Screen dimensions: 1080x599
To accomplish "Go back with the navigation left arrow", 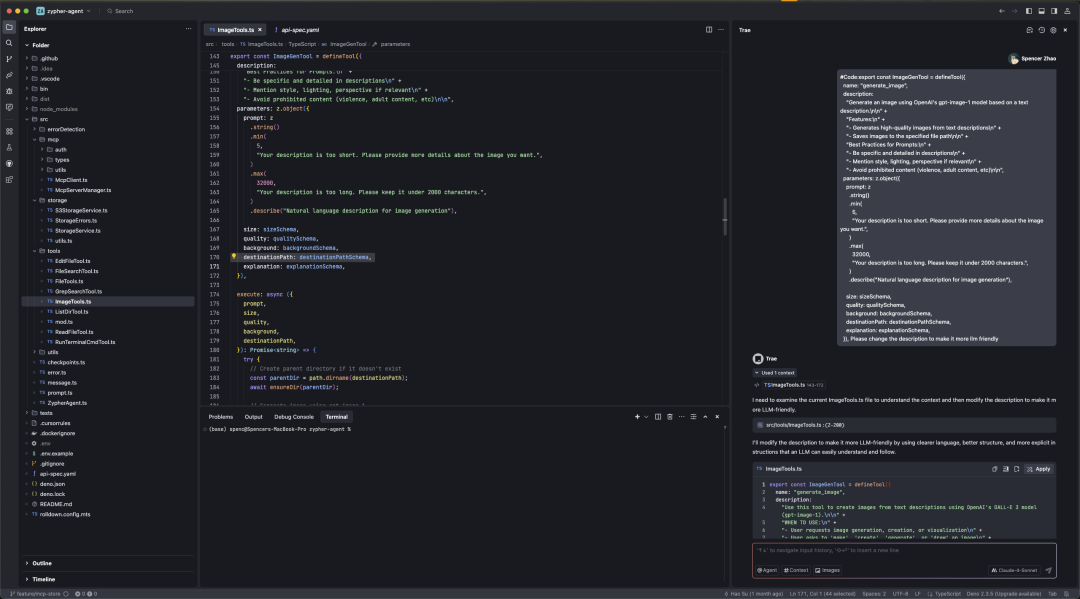I will pyautogui.click(x=1001, y=11).
